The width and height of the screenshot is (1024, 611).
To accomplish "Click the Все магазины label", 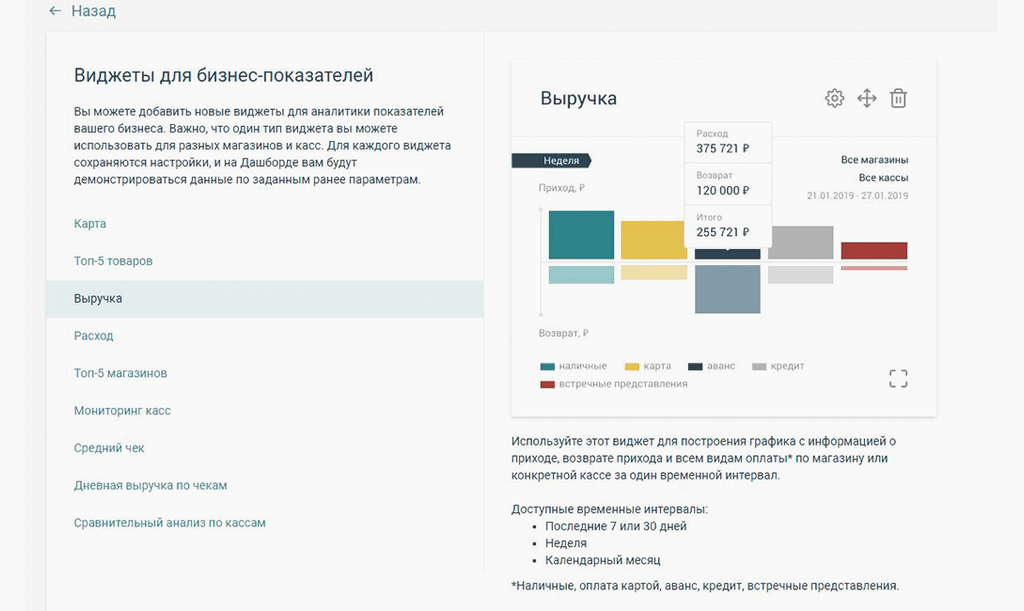I will pyautogui.click(x=874, y=160).
